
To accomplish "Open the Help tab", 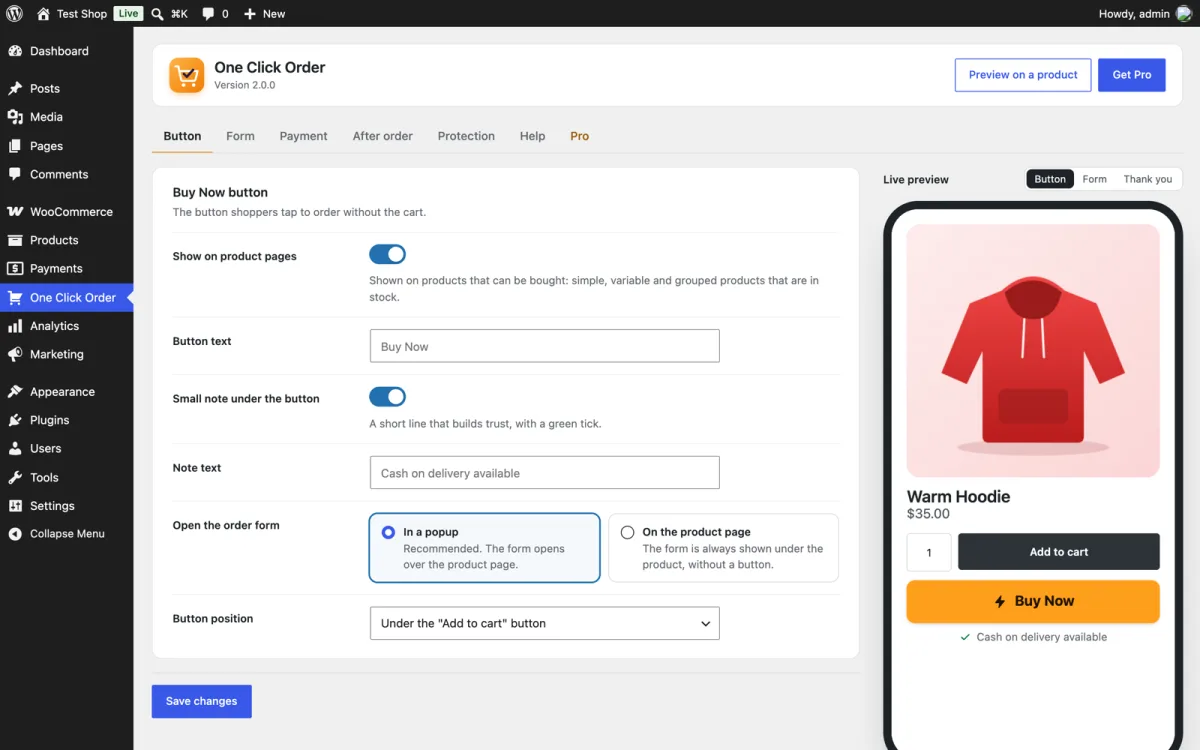I will click(532, 136).
